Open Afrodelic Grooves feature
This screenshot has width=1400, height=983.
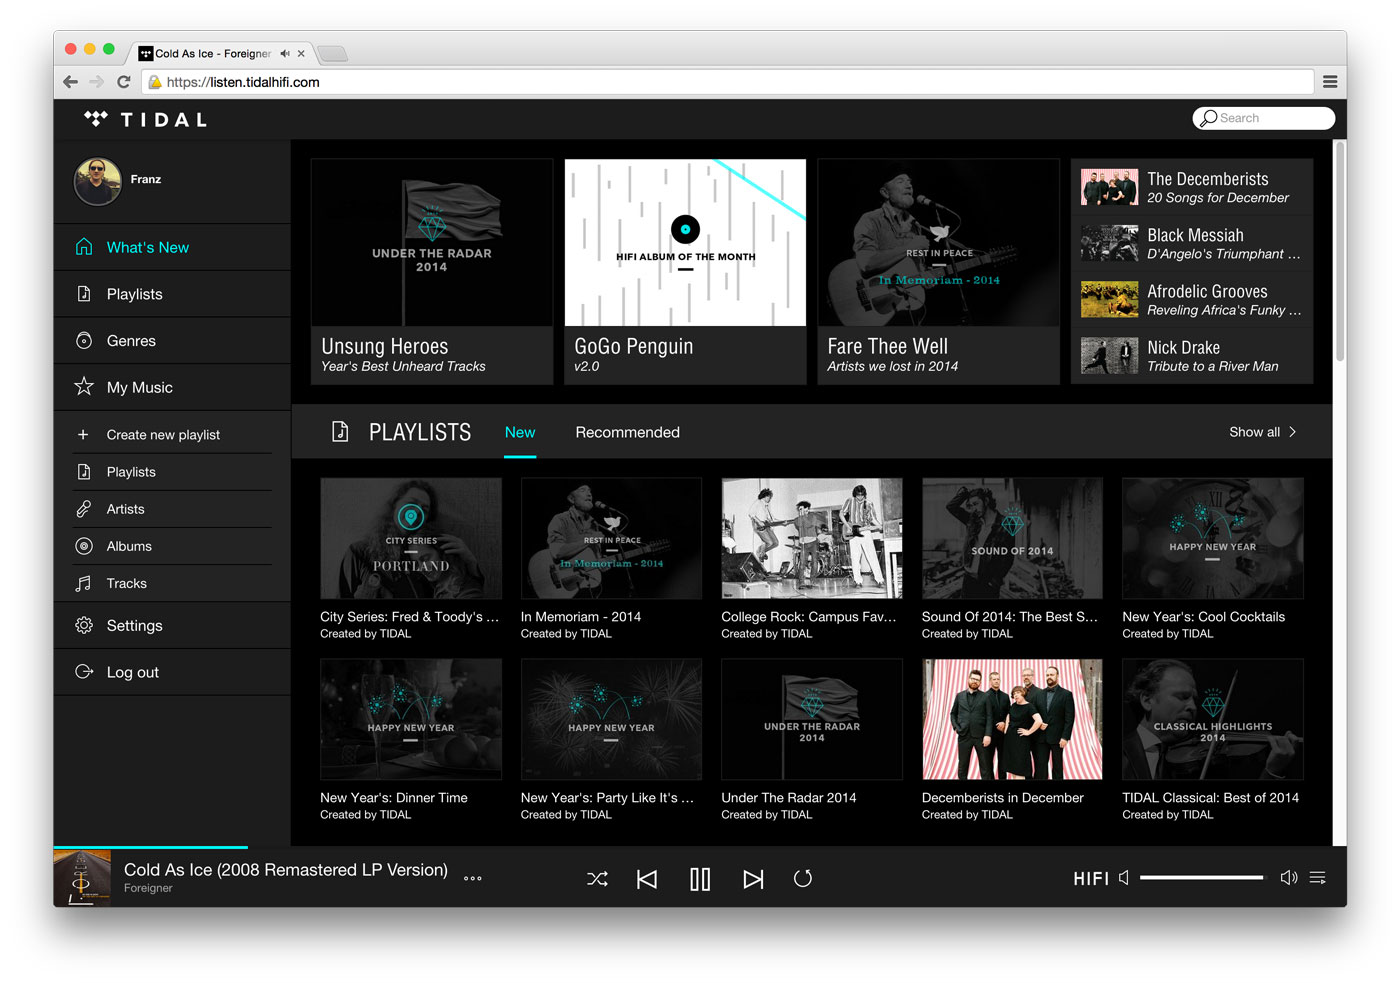1192,299
